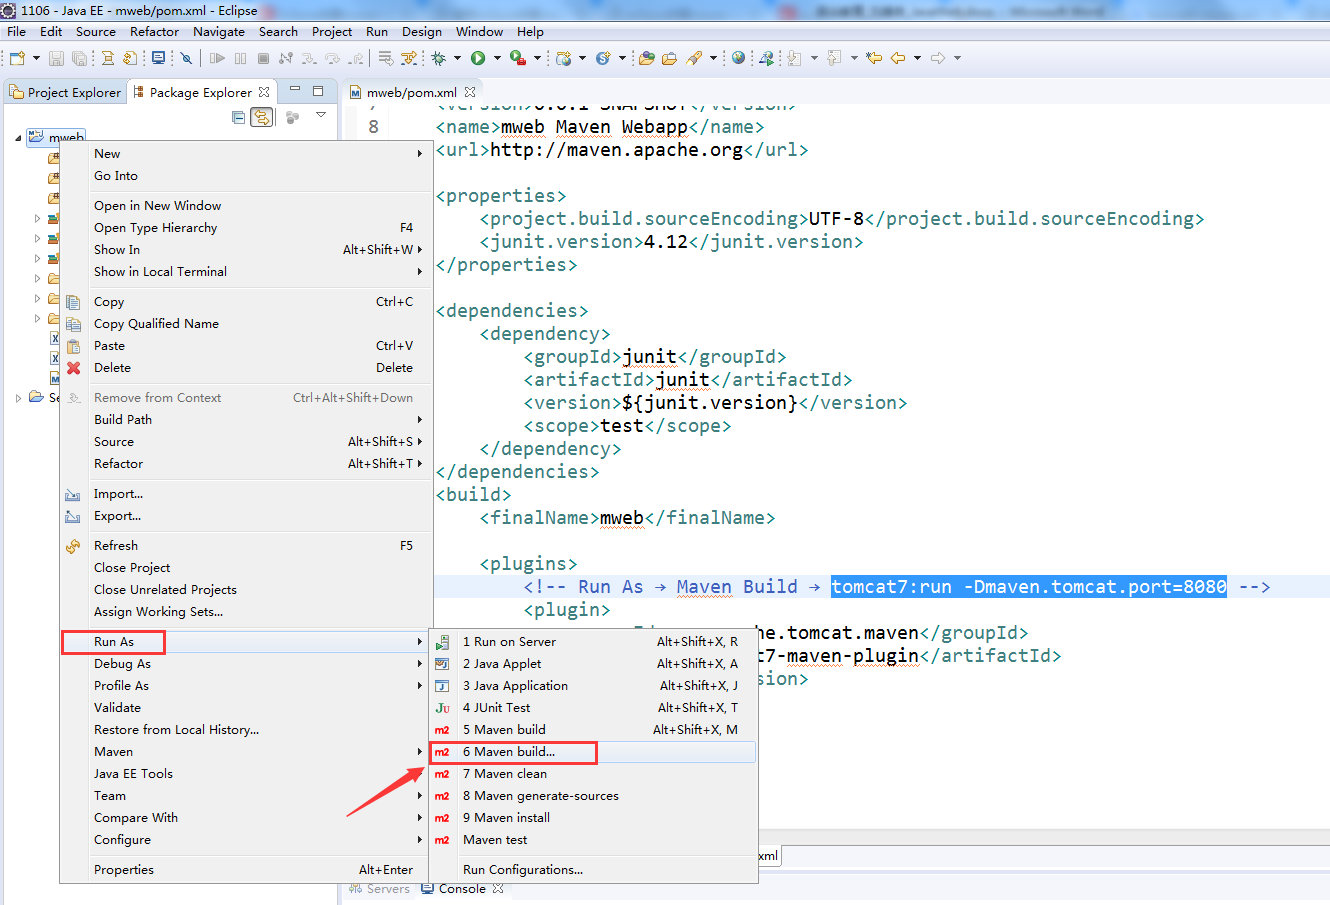Click the green bug Debug icon
This screenshot has height=905, width=1330.
[438, 58]
